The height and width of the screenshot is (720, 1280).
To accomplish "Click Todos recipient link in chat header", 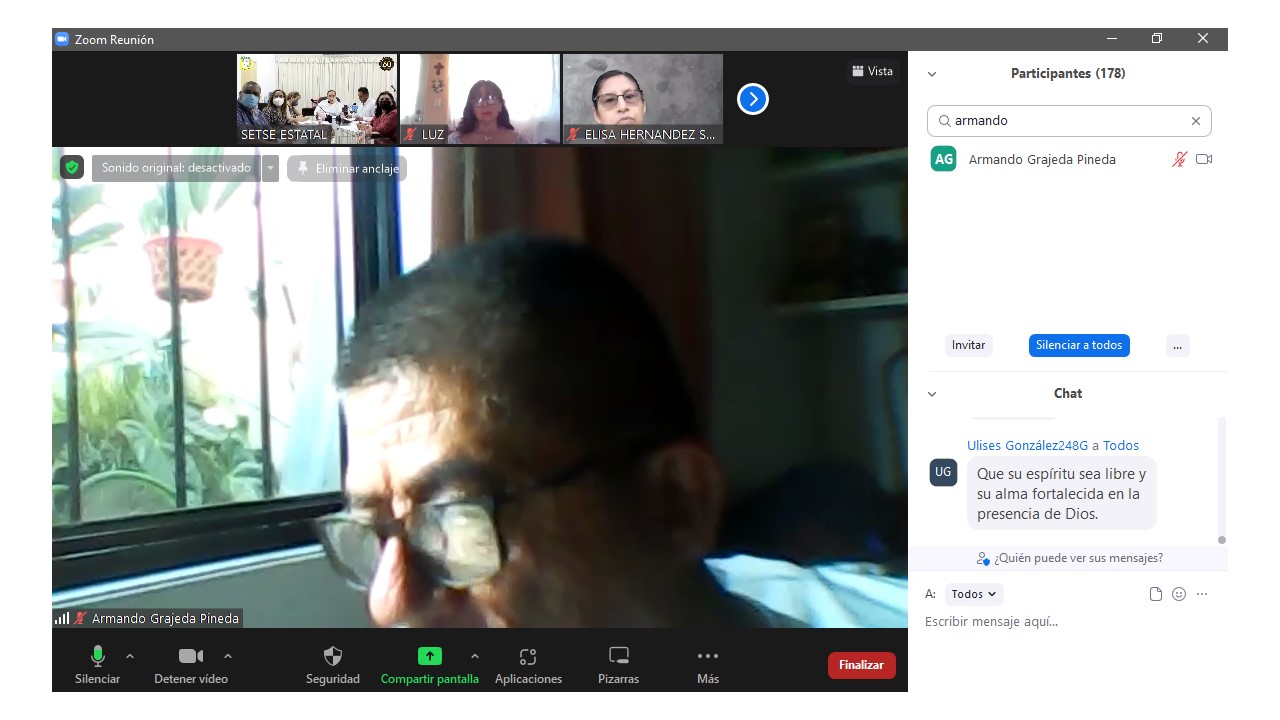I will tap(1121, 446).
